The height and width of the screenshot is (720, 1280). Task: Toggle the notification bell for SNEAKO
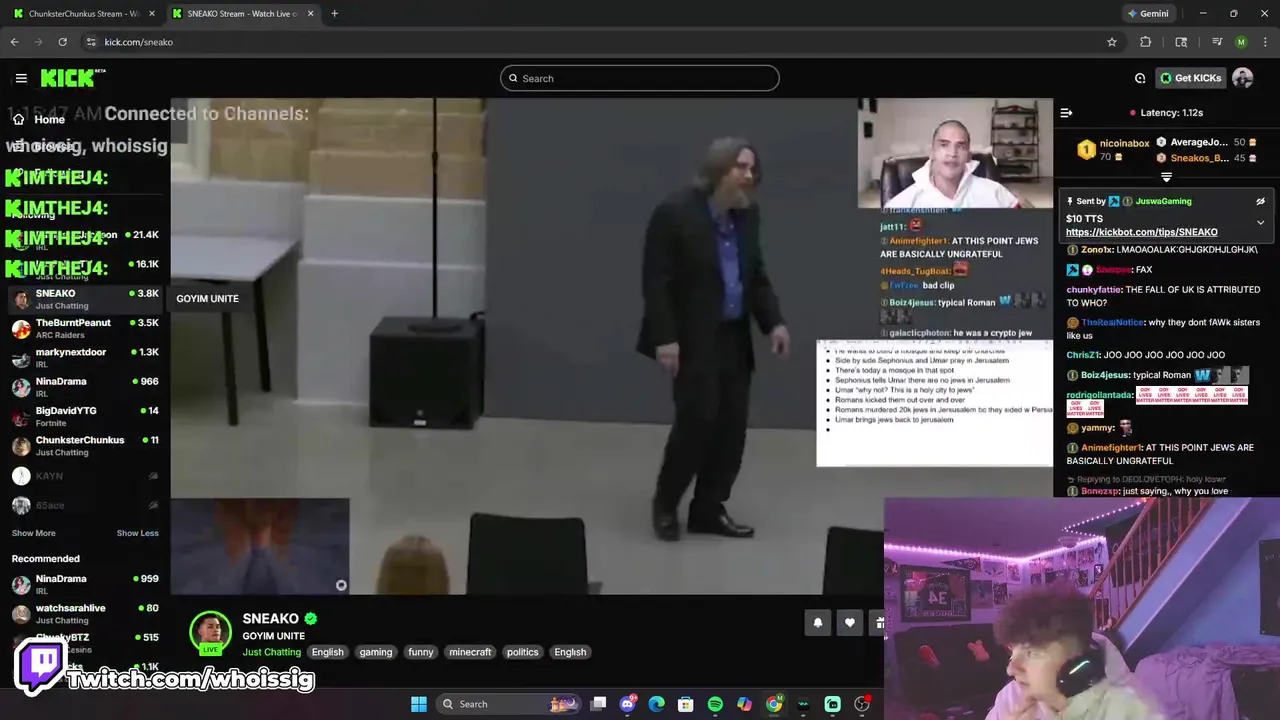(x=817, y=623)
